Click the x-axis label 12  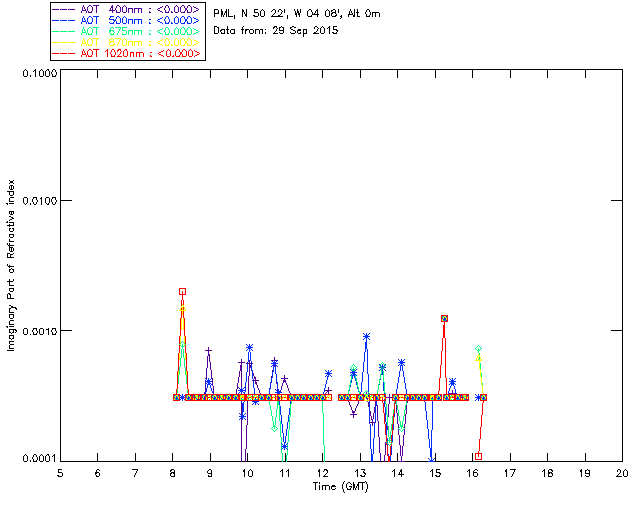pos(322,473)
